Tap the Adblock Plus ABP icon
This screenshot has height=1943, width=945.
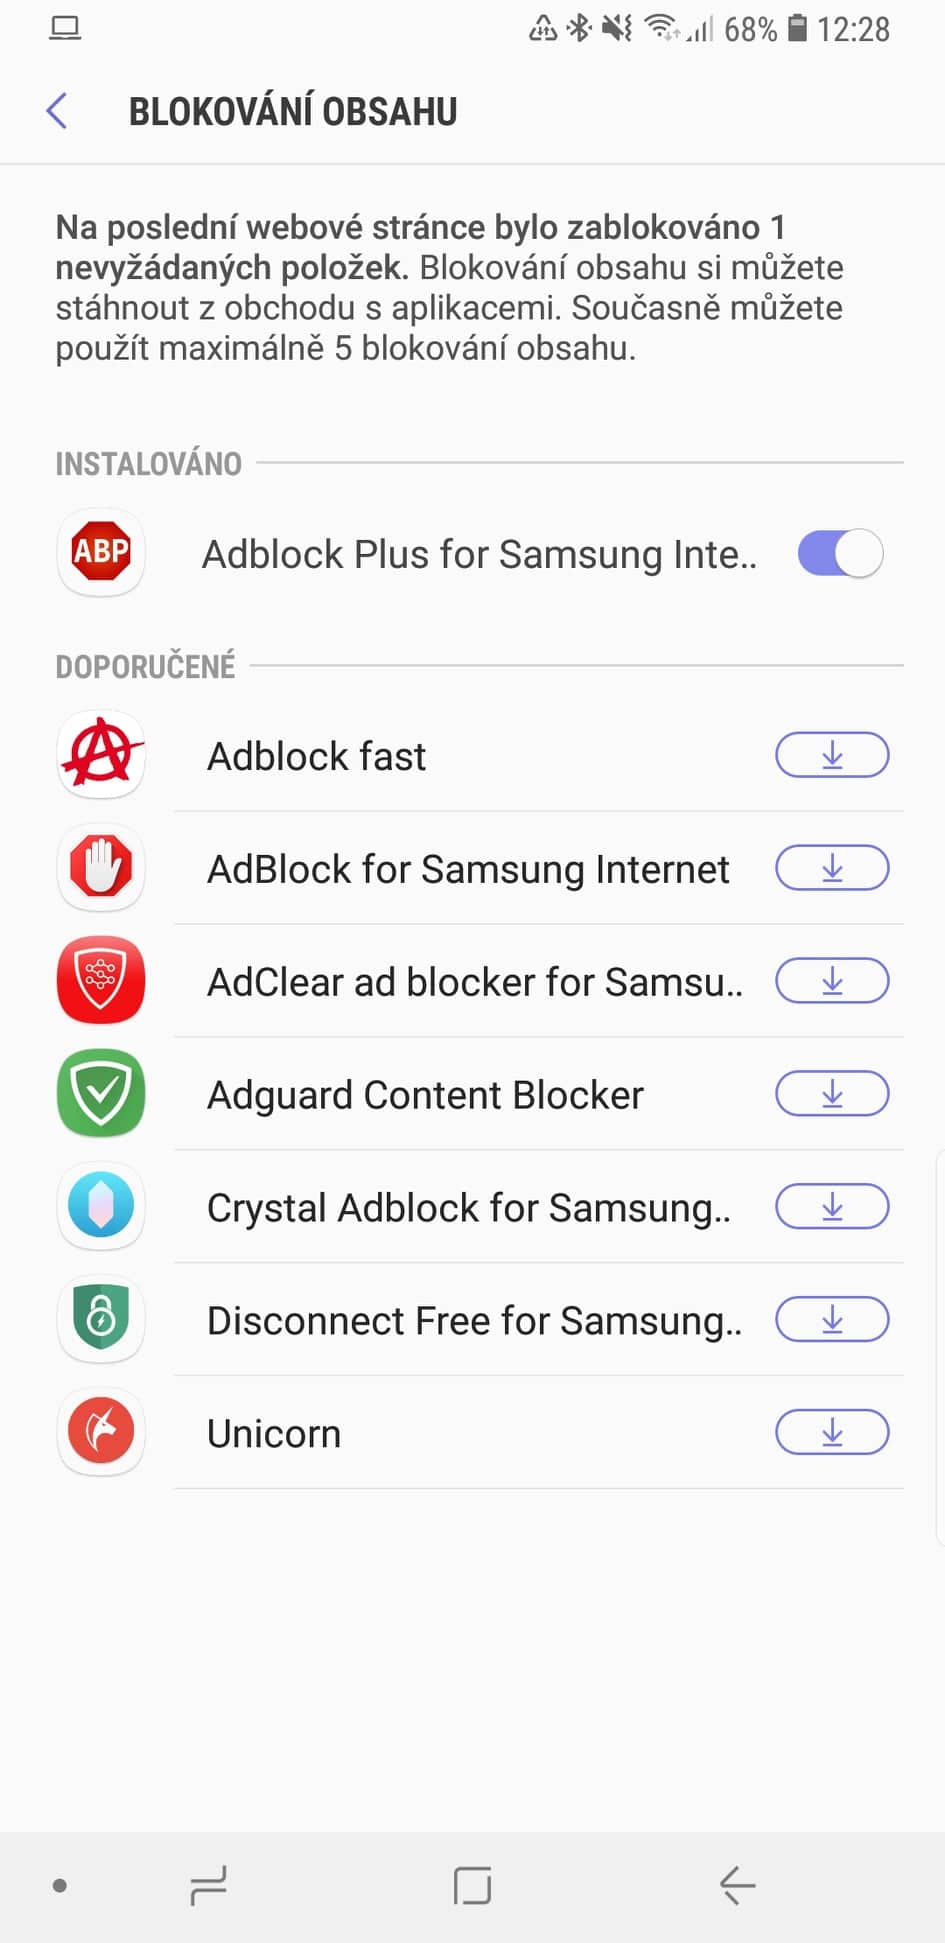point(101,552)
